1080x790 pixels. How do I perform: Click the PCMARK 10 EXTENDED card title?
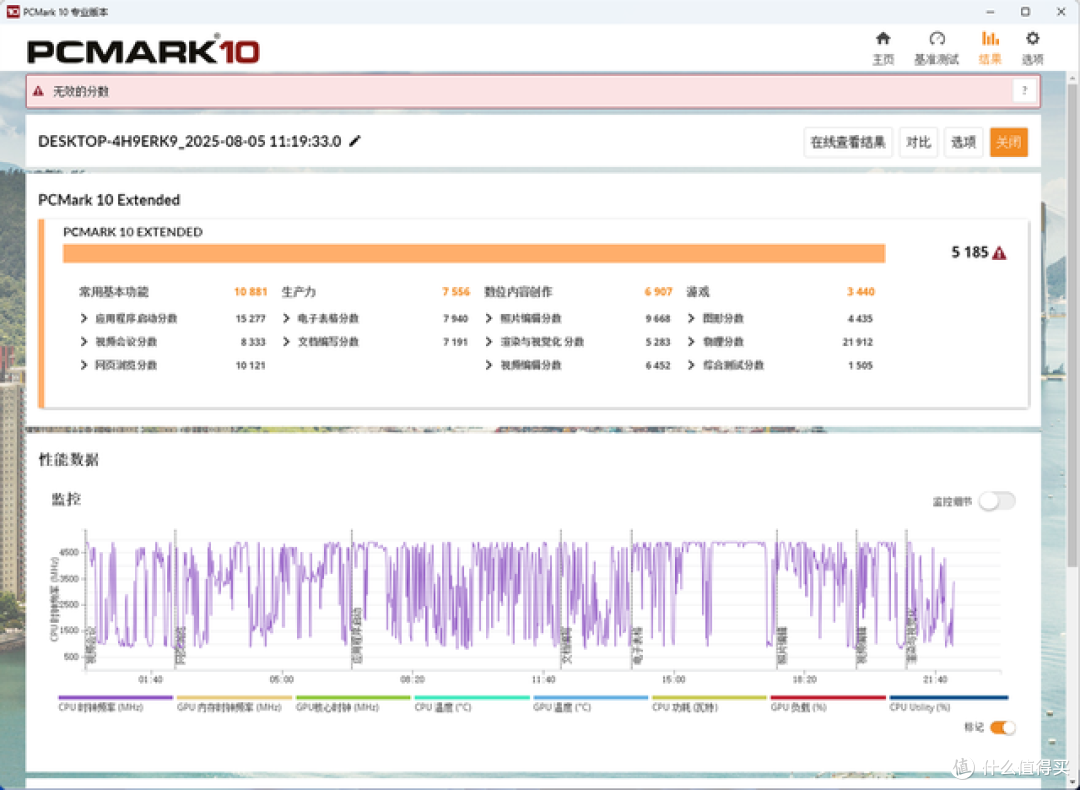click(132, 231)
